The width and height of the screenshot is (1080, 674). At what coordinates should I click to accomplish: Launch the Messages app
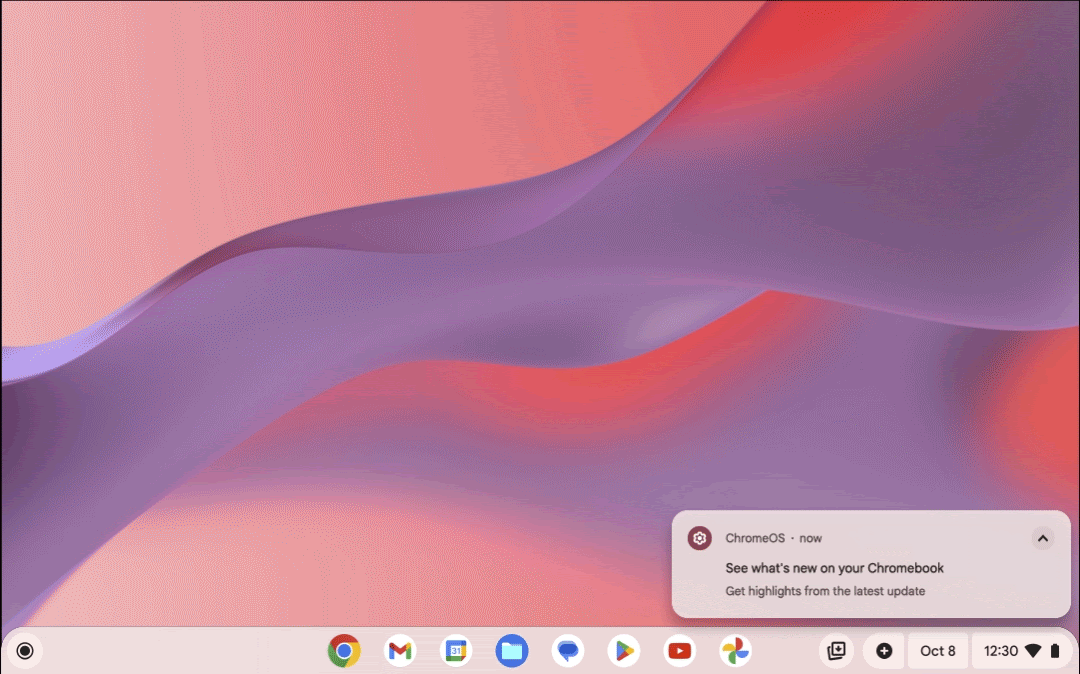pyautogui.click(x=567, y=650)
